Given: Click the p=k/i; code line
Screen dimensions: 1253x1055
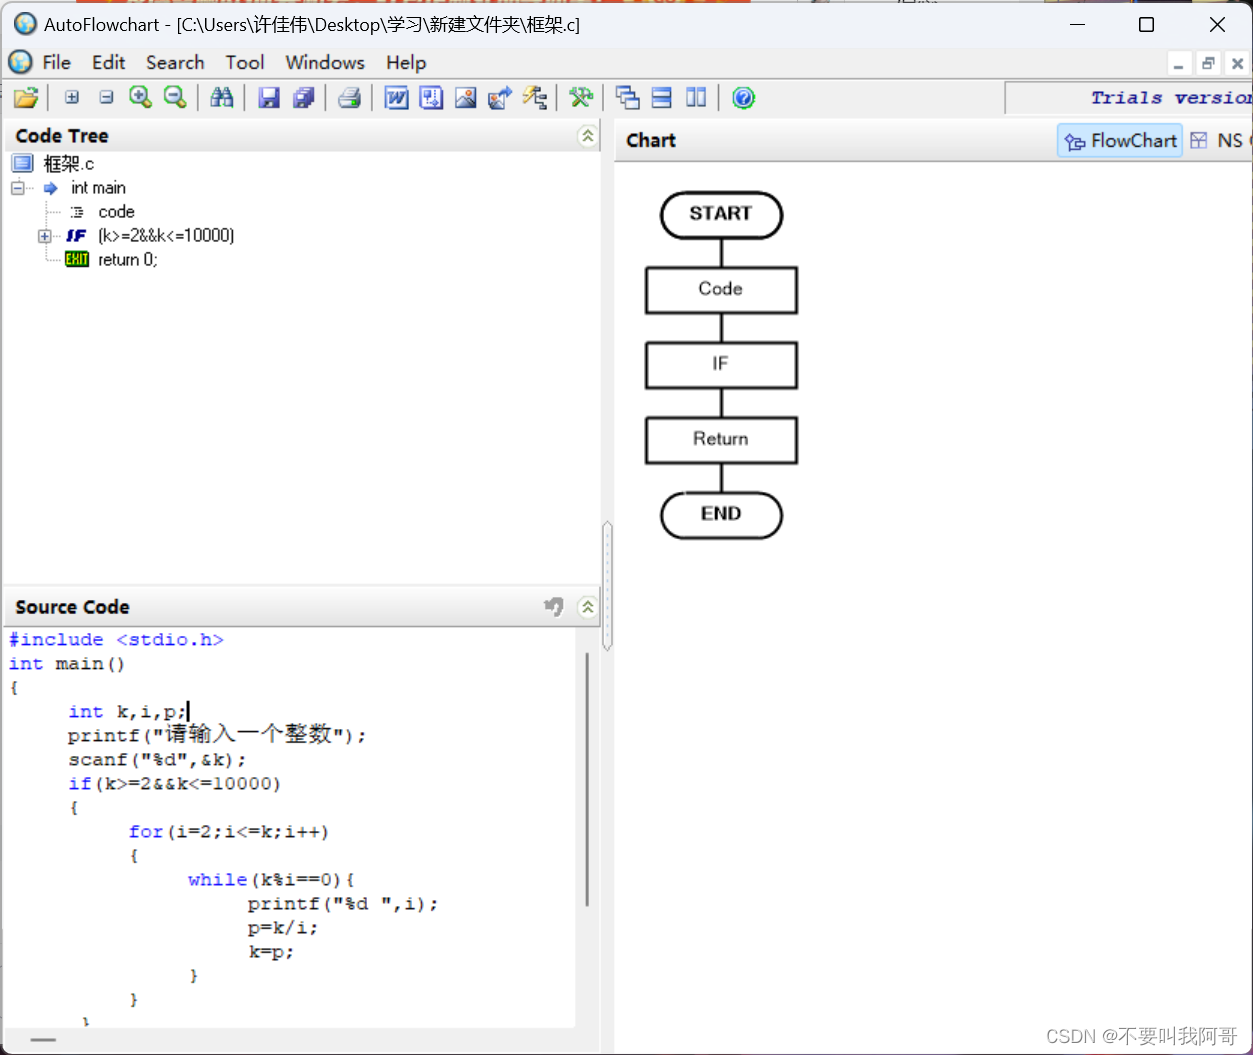Looking at the screenshot, I should (x=283, y=928).
